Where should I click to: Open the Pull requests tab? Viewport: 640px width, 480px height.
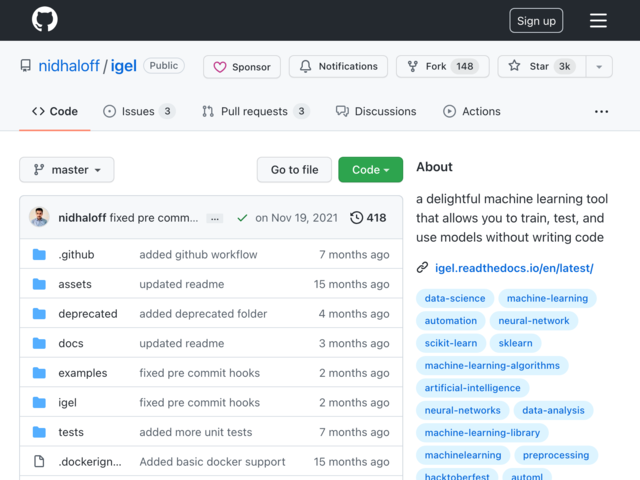[256, 111]
